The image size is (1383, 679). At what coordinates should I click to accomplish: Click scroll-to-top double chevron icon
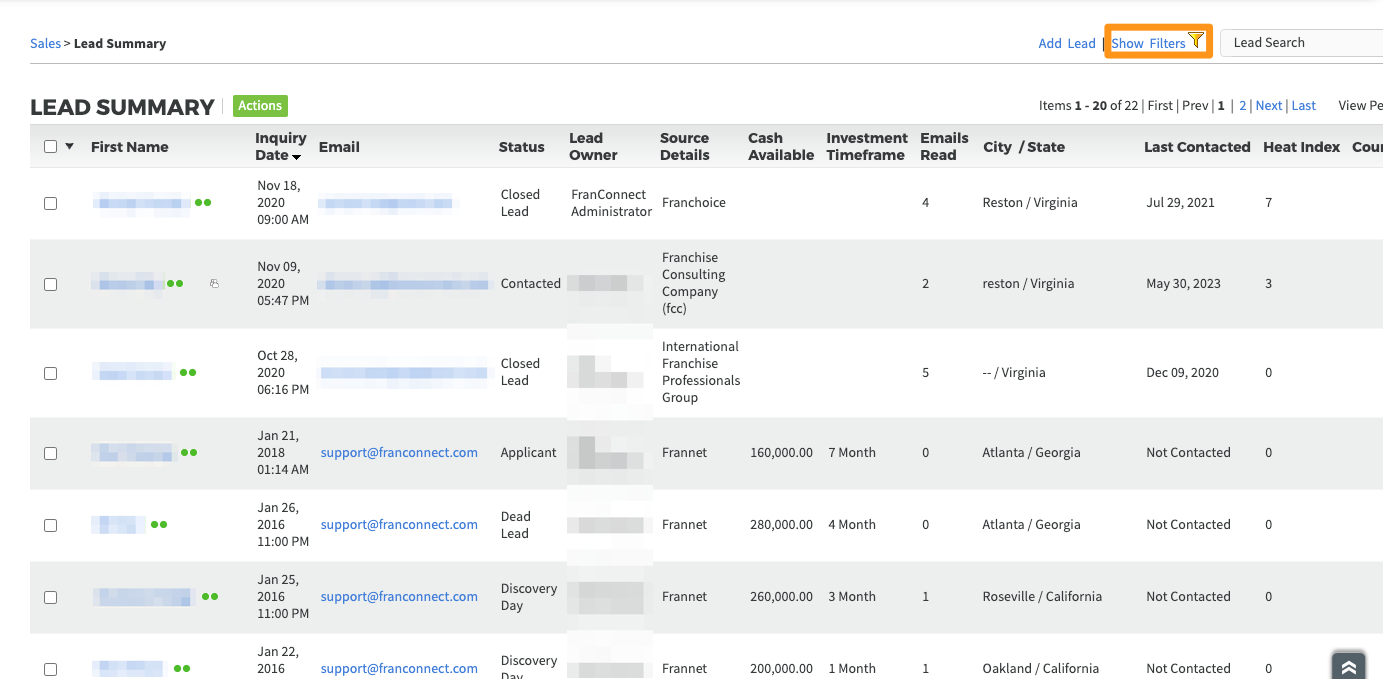tap(1348, 667)
